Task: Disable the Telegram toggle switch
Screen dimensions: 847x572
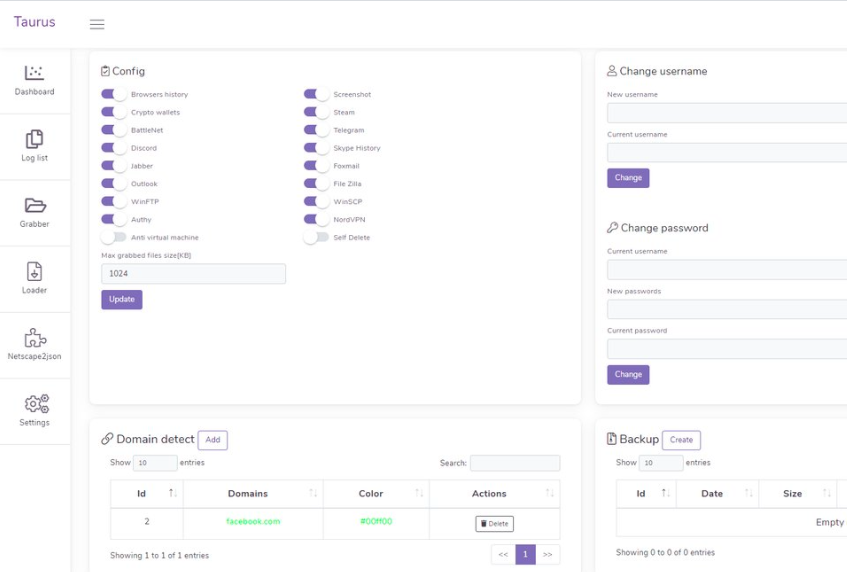Action: pos(316,131)
